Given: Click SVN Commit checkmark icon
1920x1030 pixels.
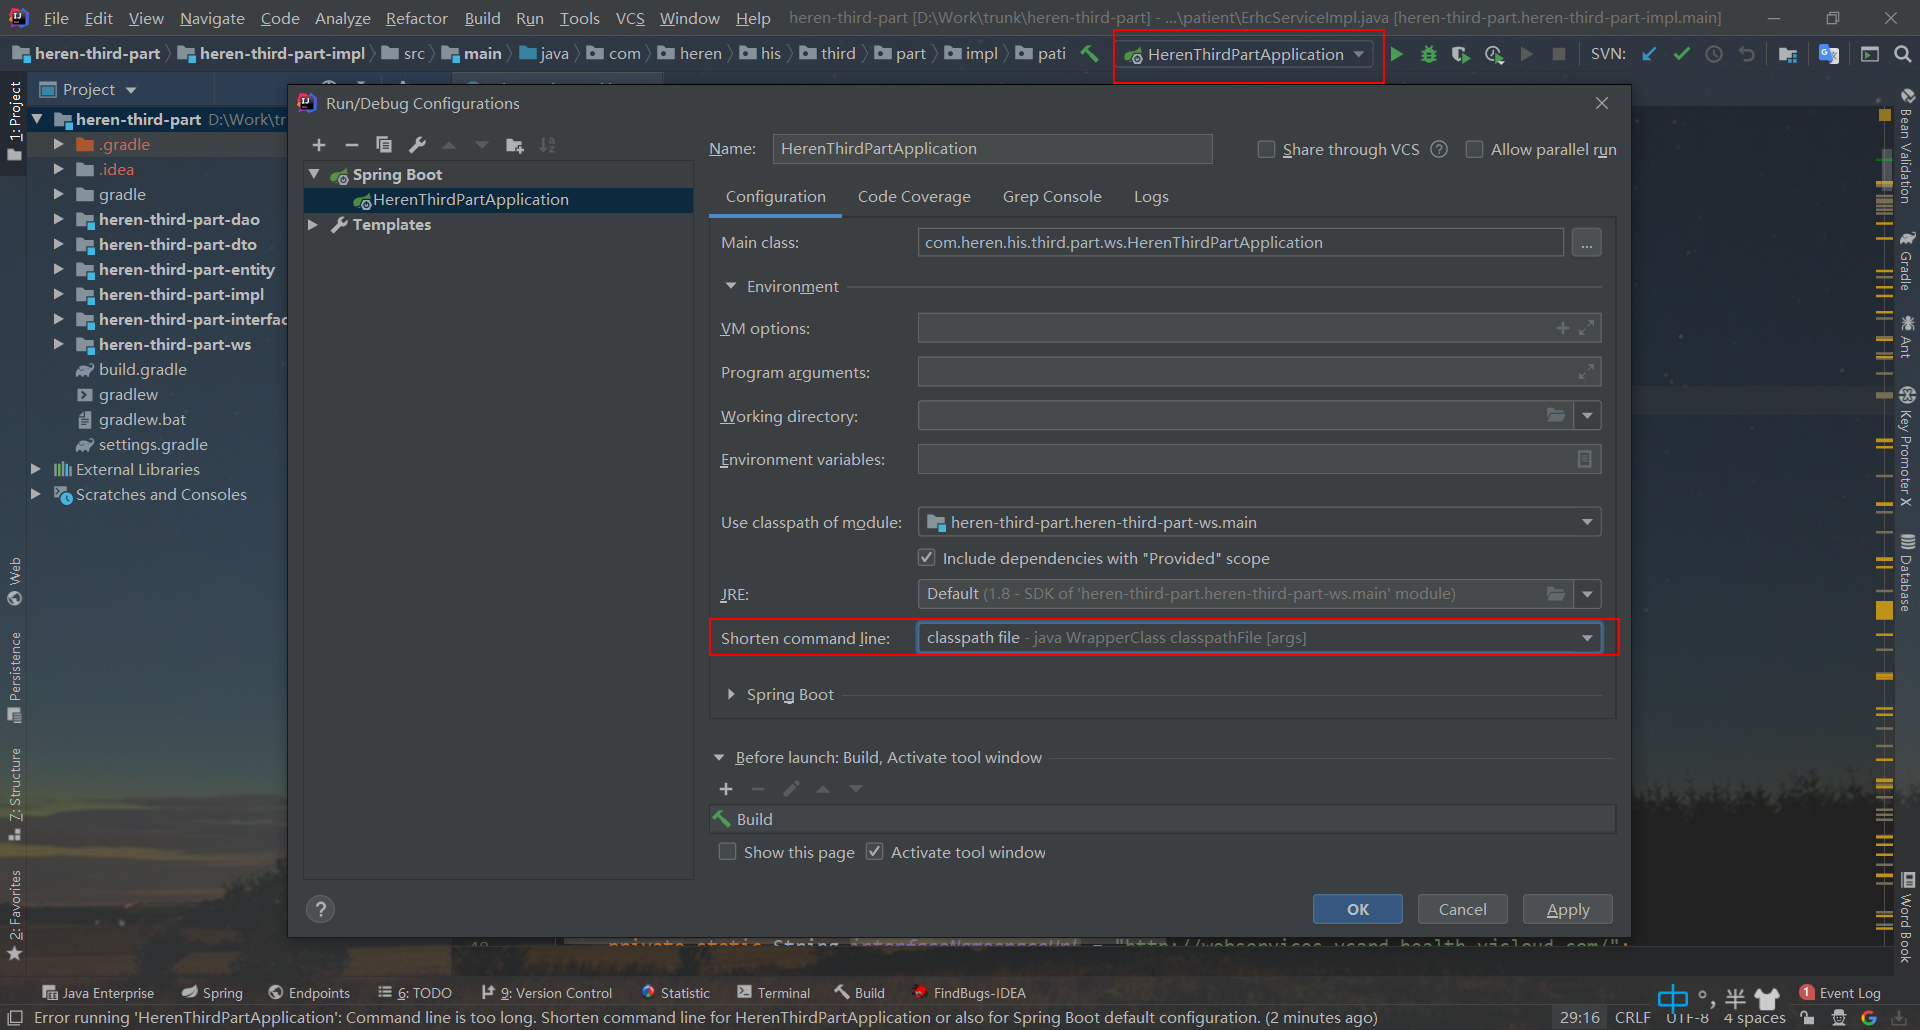Looking at the screenshot, I should [x=1682, y=54].
